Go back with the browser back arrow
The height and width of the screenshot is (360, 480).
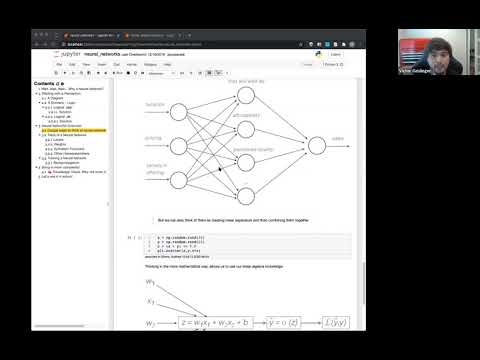point(37,44)
